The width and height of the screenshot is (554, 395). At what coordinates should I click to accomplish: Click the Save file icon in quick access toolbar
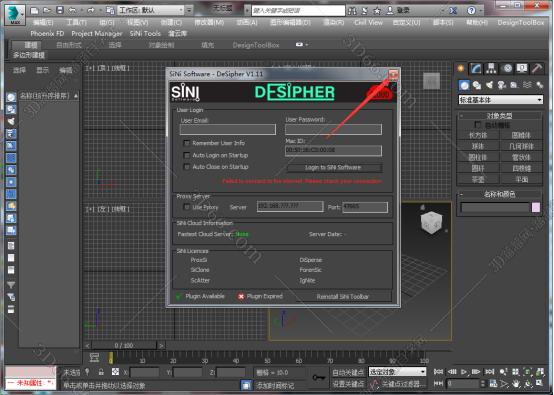point(60,10)
